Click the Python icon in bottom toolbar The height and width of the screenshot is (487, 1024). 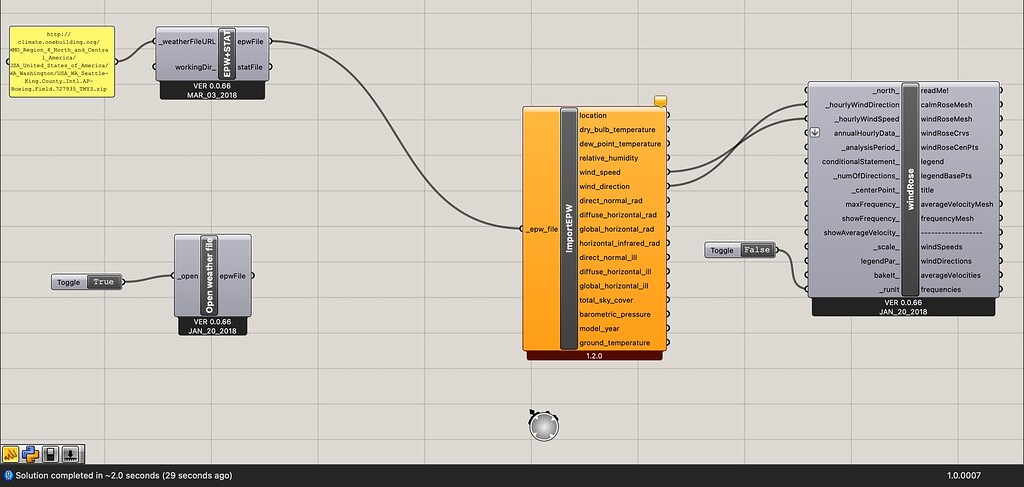tap(32, 453)
